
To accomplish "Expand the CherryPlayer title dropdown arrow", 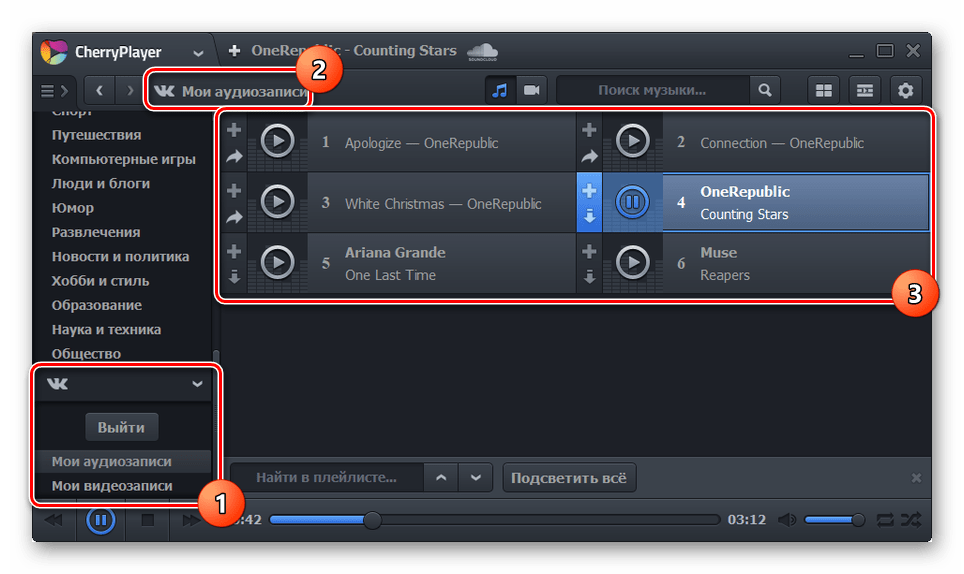I will (198, 53).
